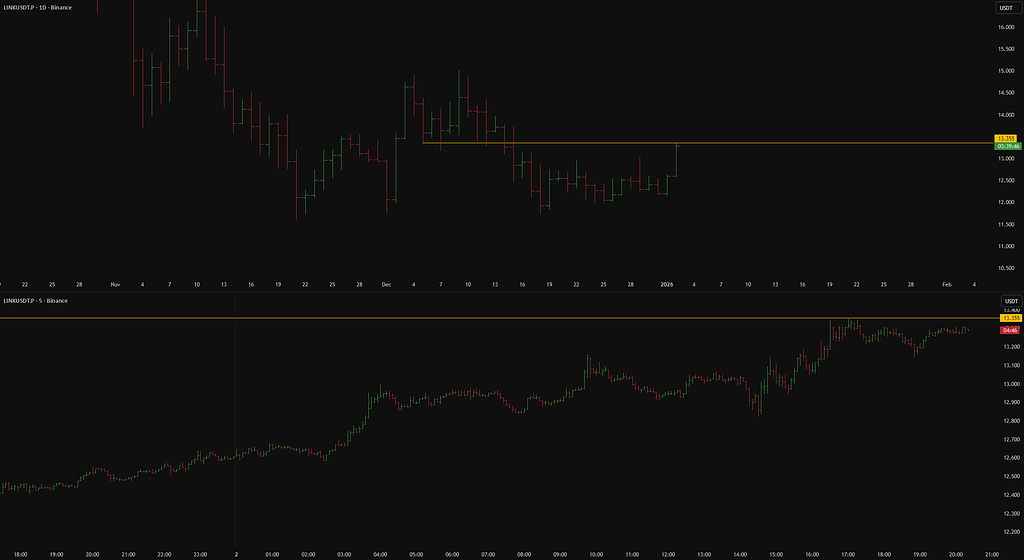Screen dimensions: 1024x560
Task: Click the green 03:39:46 countdown label
Action: click(1005, 147)
